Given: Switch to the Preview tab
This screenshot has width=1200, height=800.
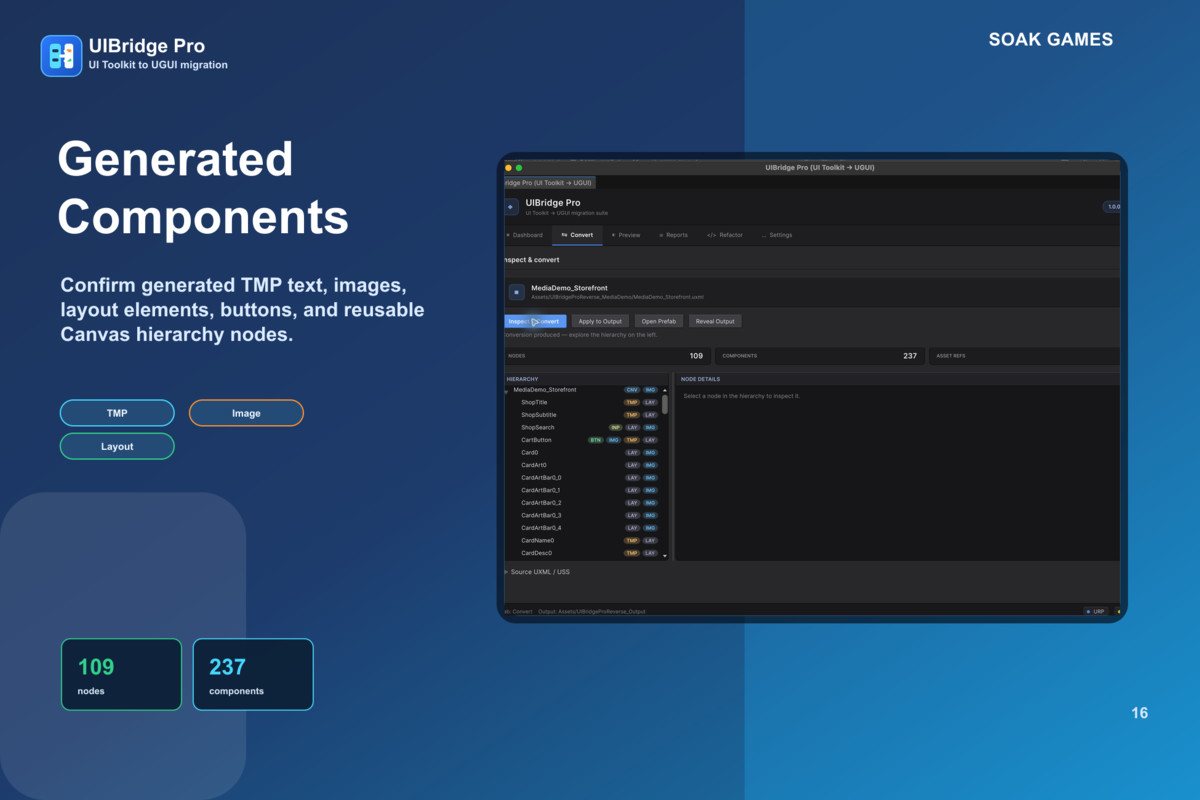Looking at the screenshot, I should 626,235.
